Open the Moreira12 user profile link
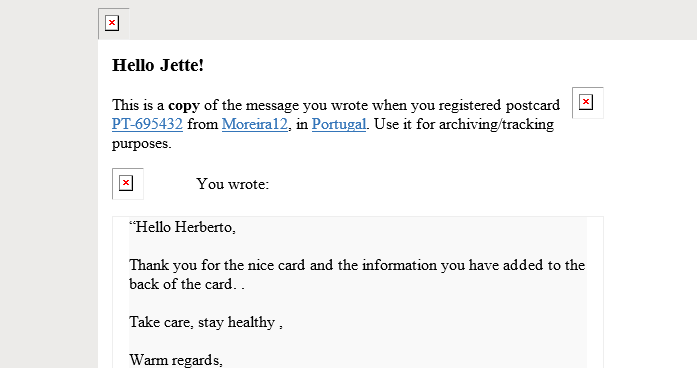697x368 pixels. pyautogui.click(x=255, y=124)
